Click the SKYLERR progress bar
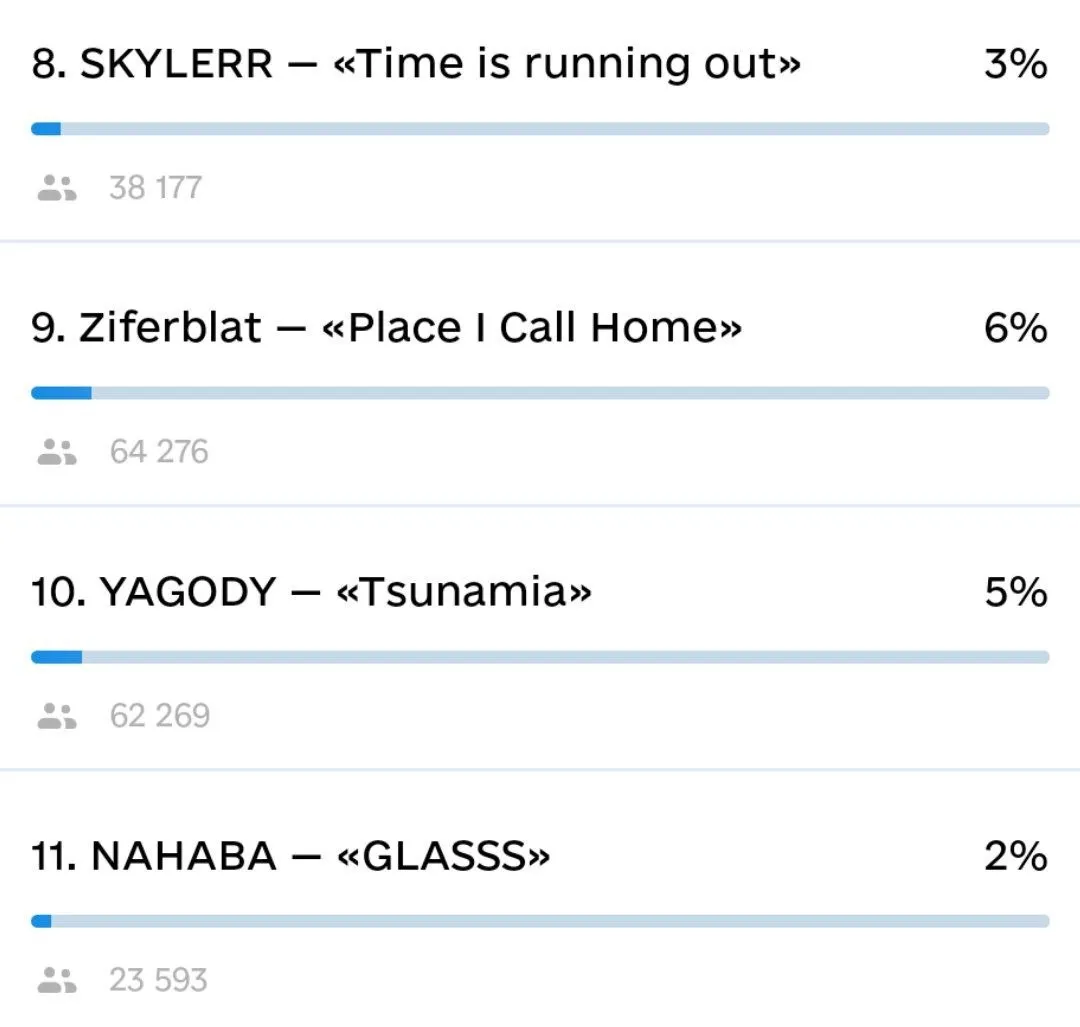The image size is (1080, 1027). click(540, 129)
